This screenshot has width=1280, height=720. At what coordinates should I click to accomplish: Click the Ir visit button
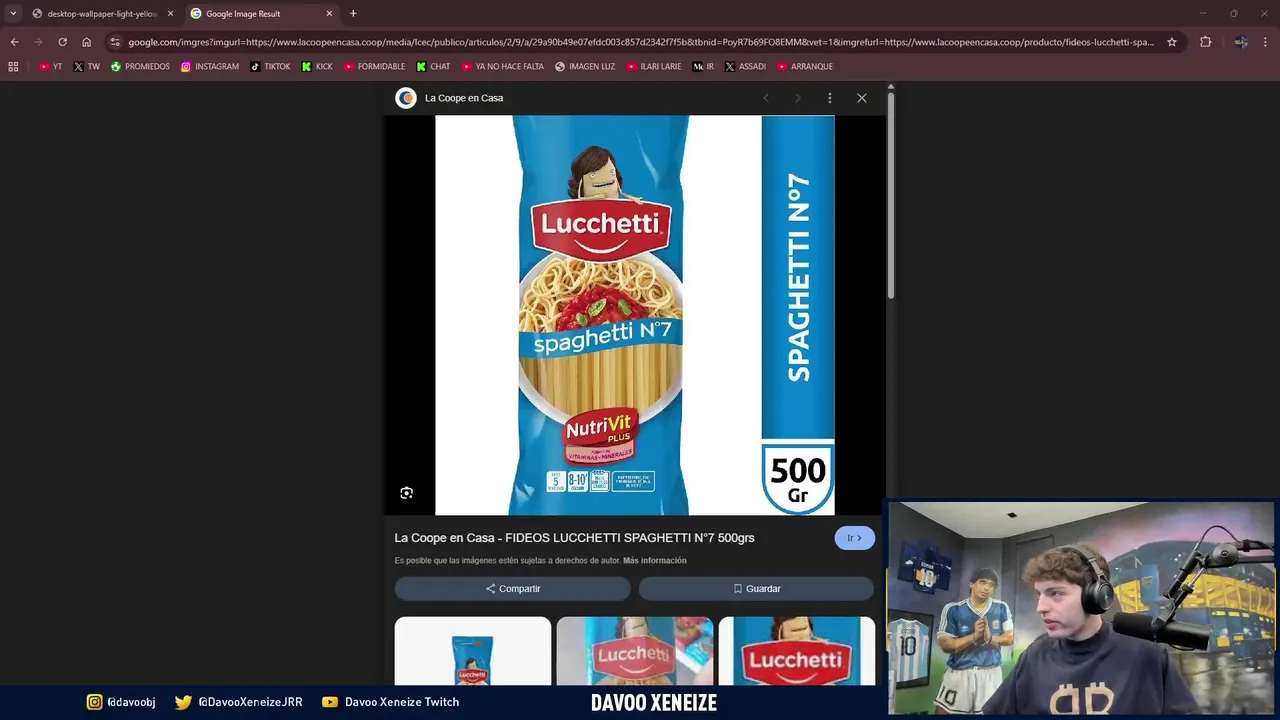[854, 538]
